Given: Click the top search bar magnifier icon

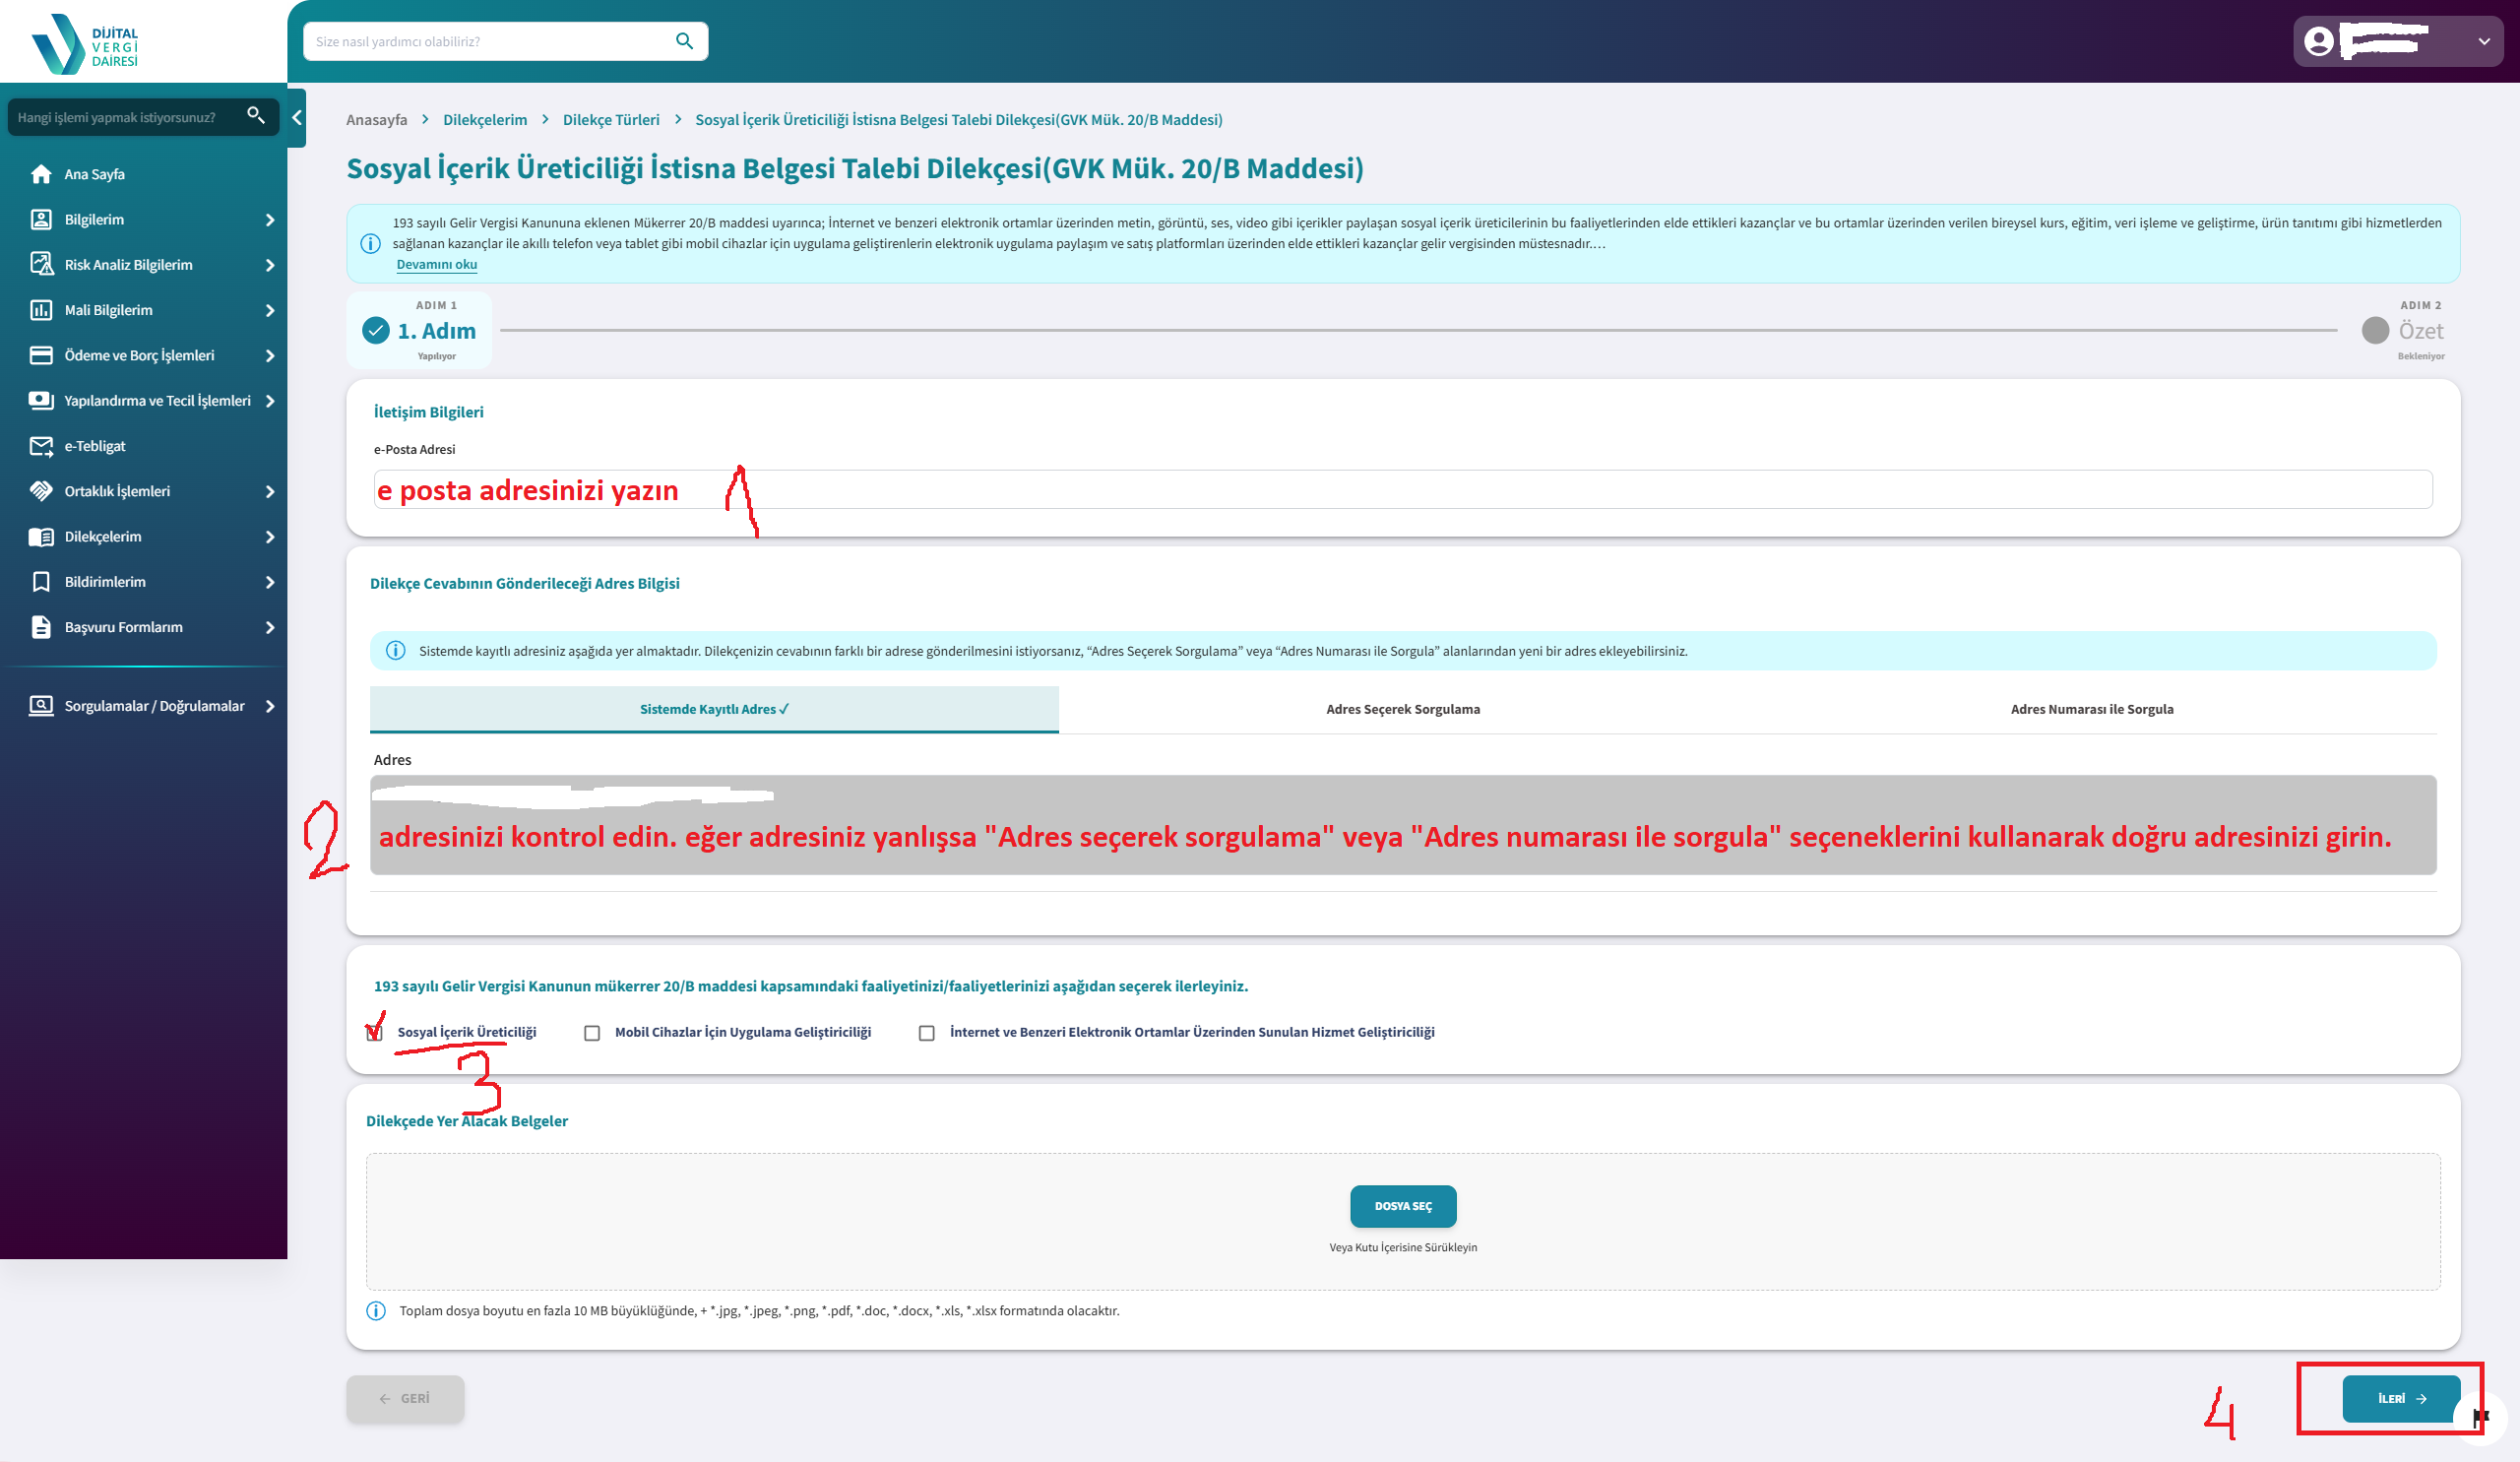Looking at the screenshot, I should [684, 41].
